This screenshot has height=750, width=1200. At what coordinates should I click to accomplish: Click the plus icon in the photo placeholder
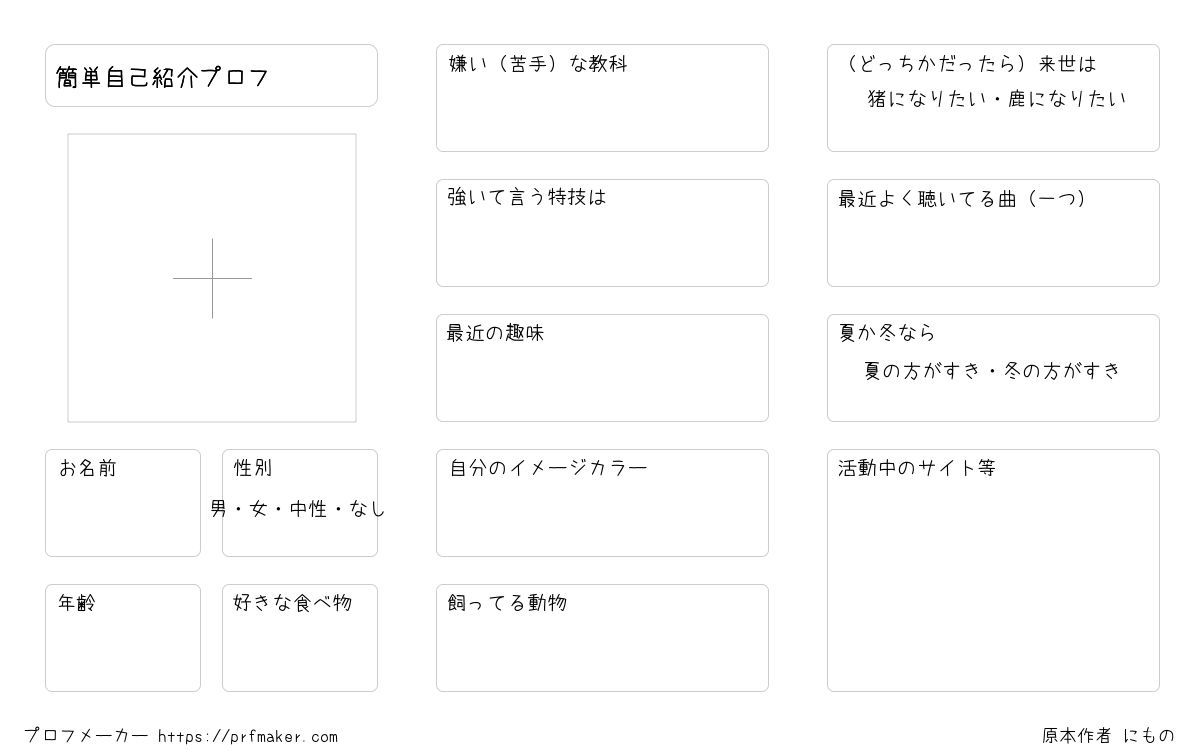(x=212, y=278)
